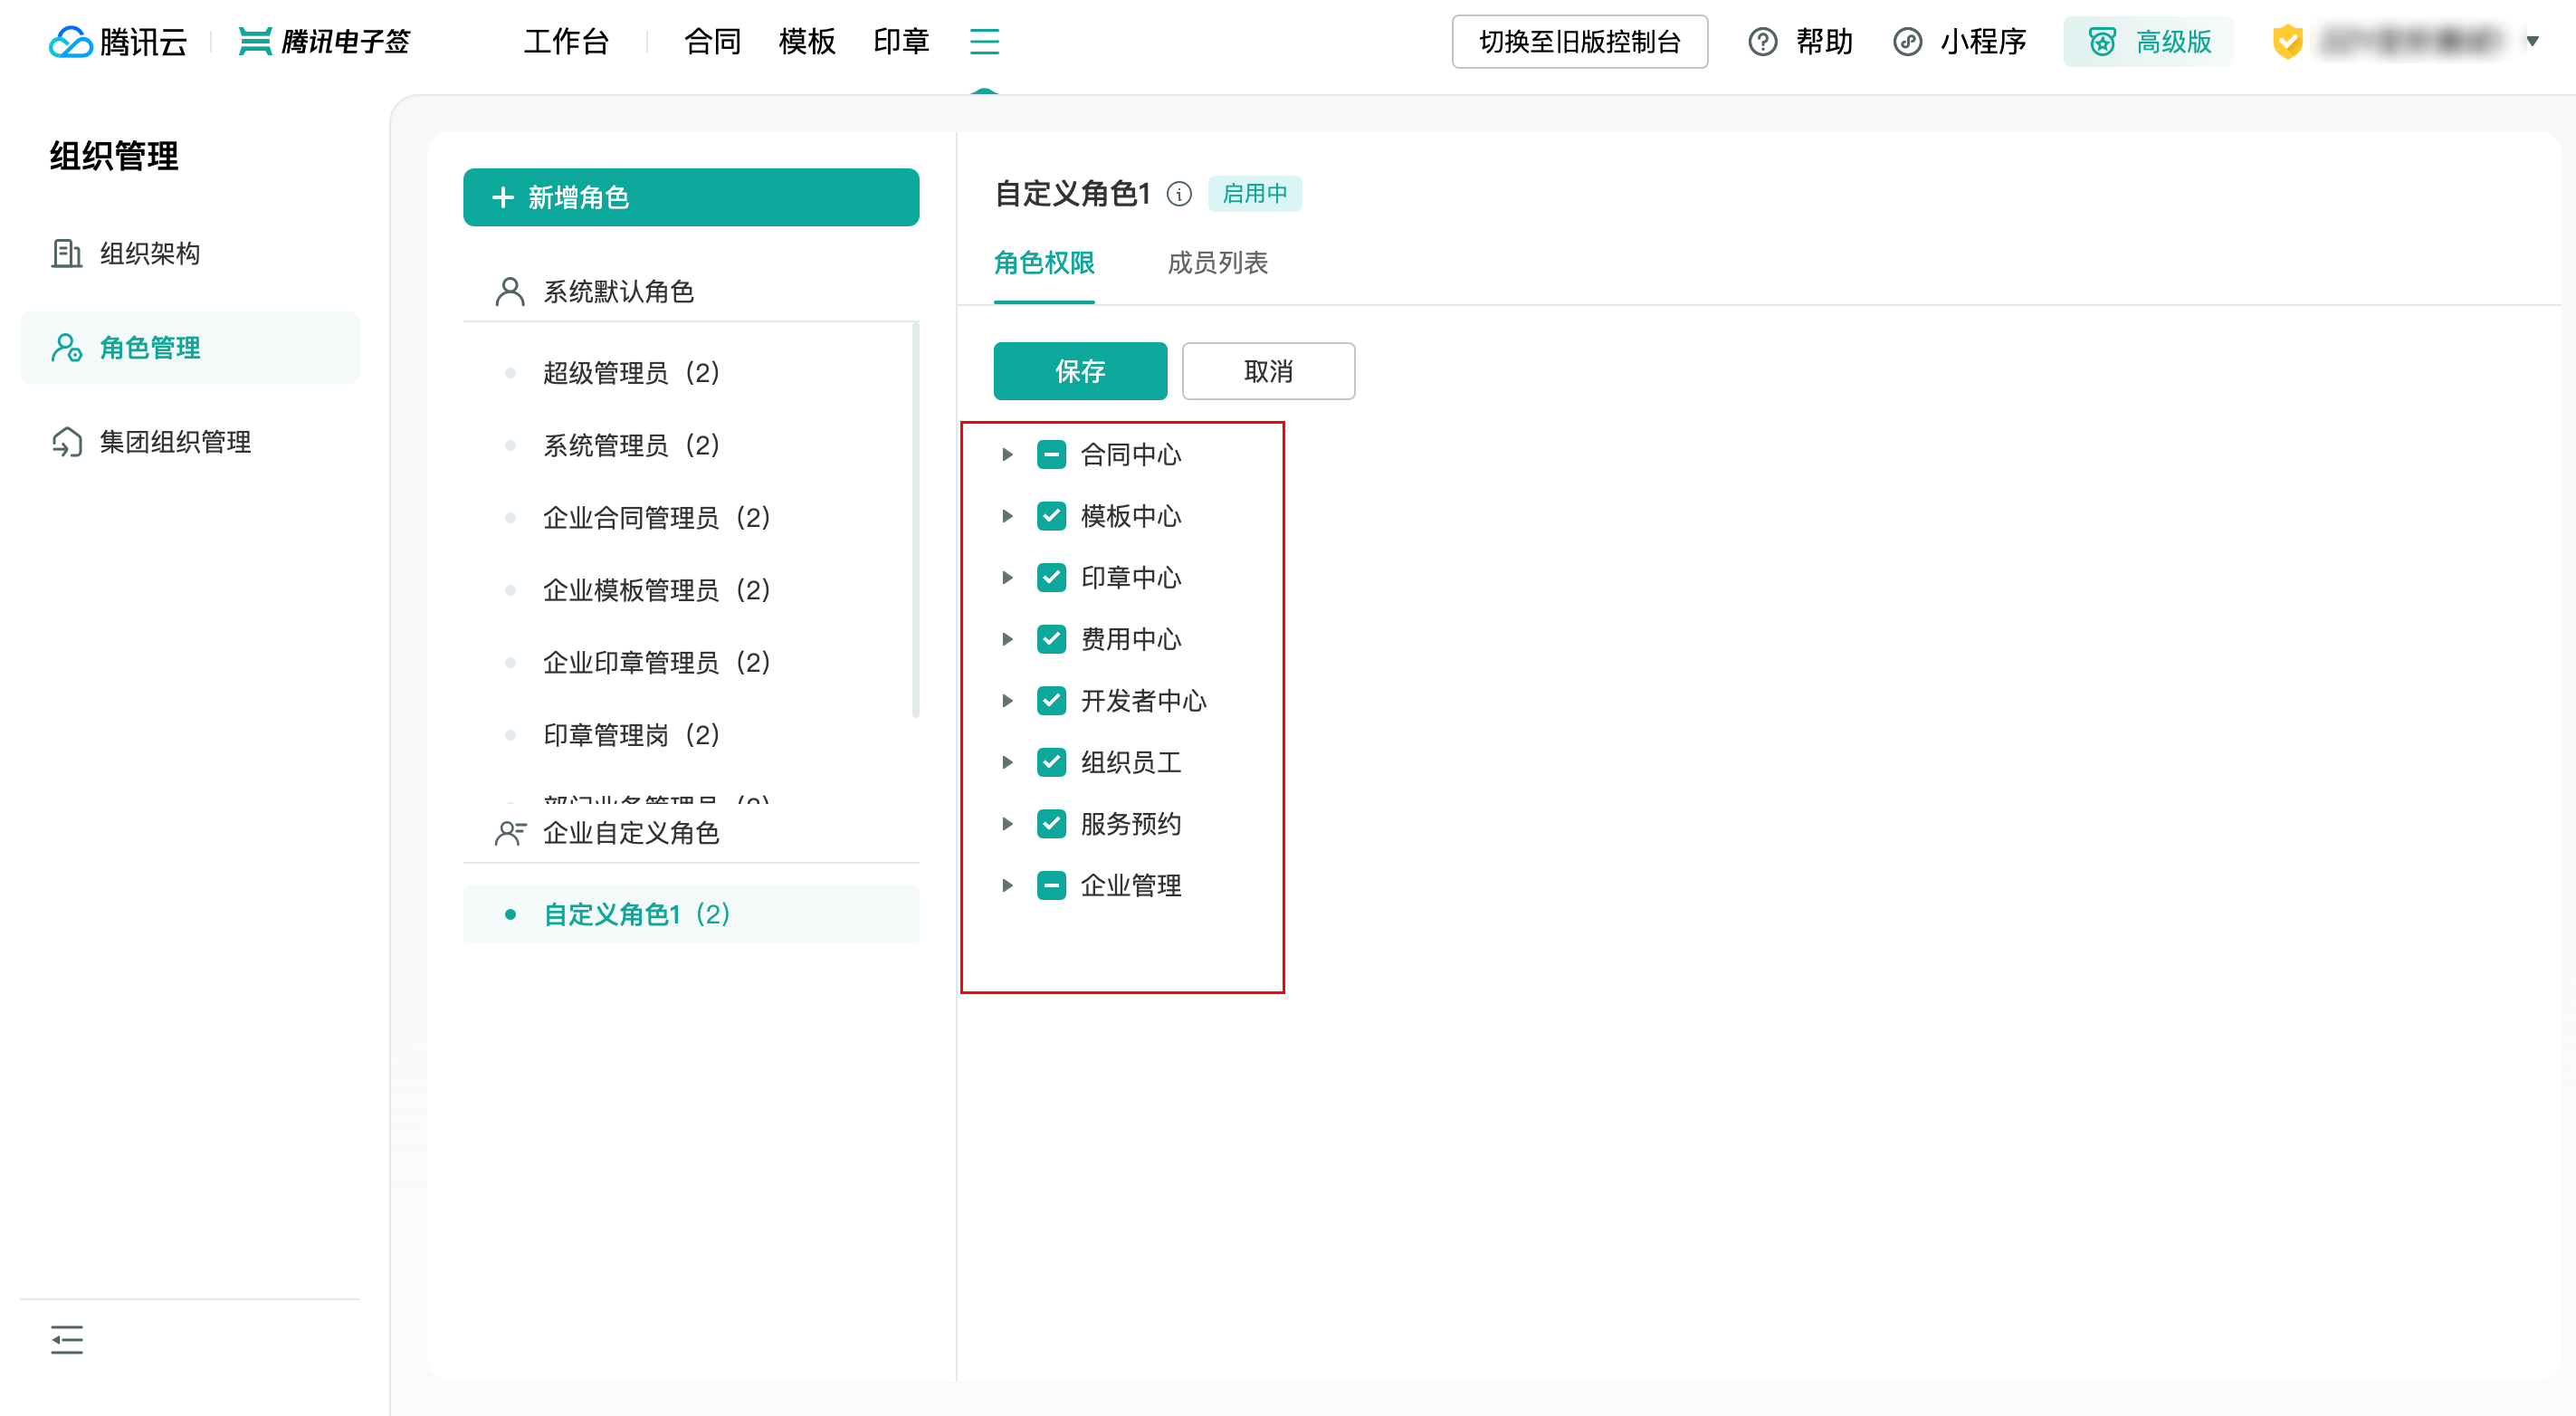The image size is (2576, 1416).
Task: Expand the 印章中心 tree node
Action: tap(1007, 578)
